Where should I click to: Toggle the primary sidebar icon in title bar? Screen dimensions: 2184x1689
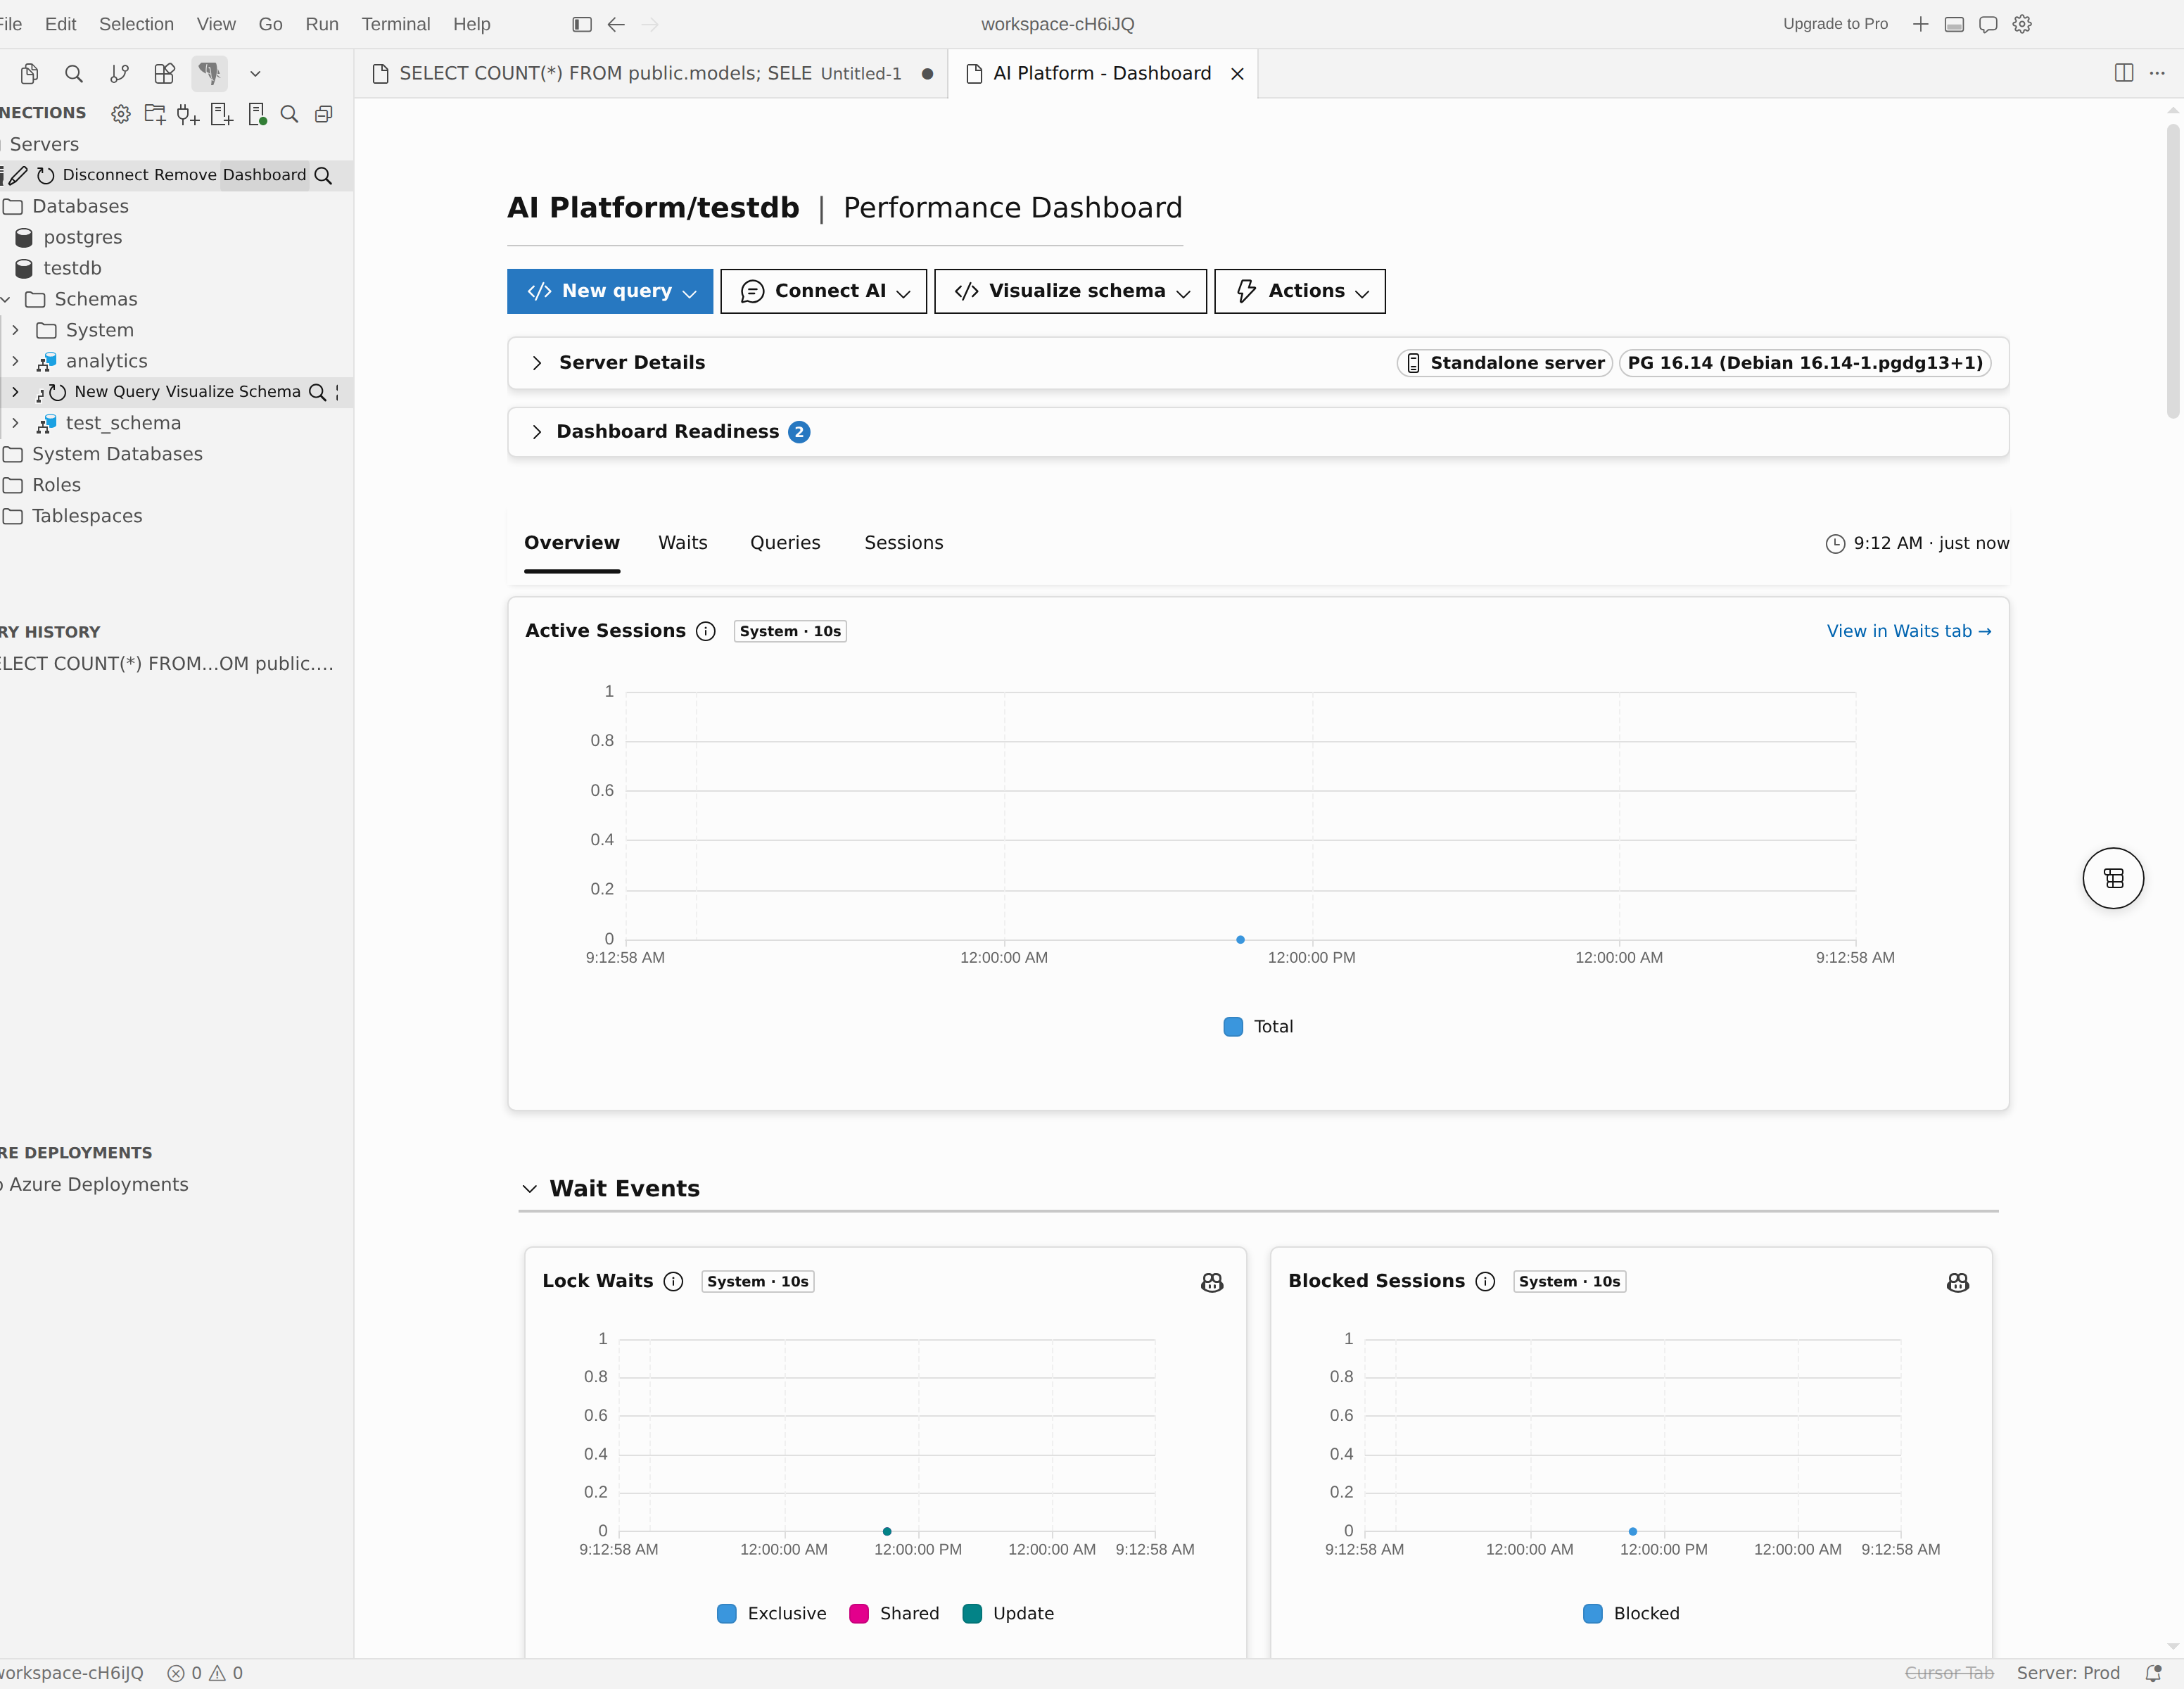[x=582, y=24]
